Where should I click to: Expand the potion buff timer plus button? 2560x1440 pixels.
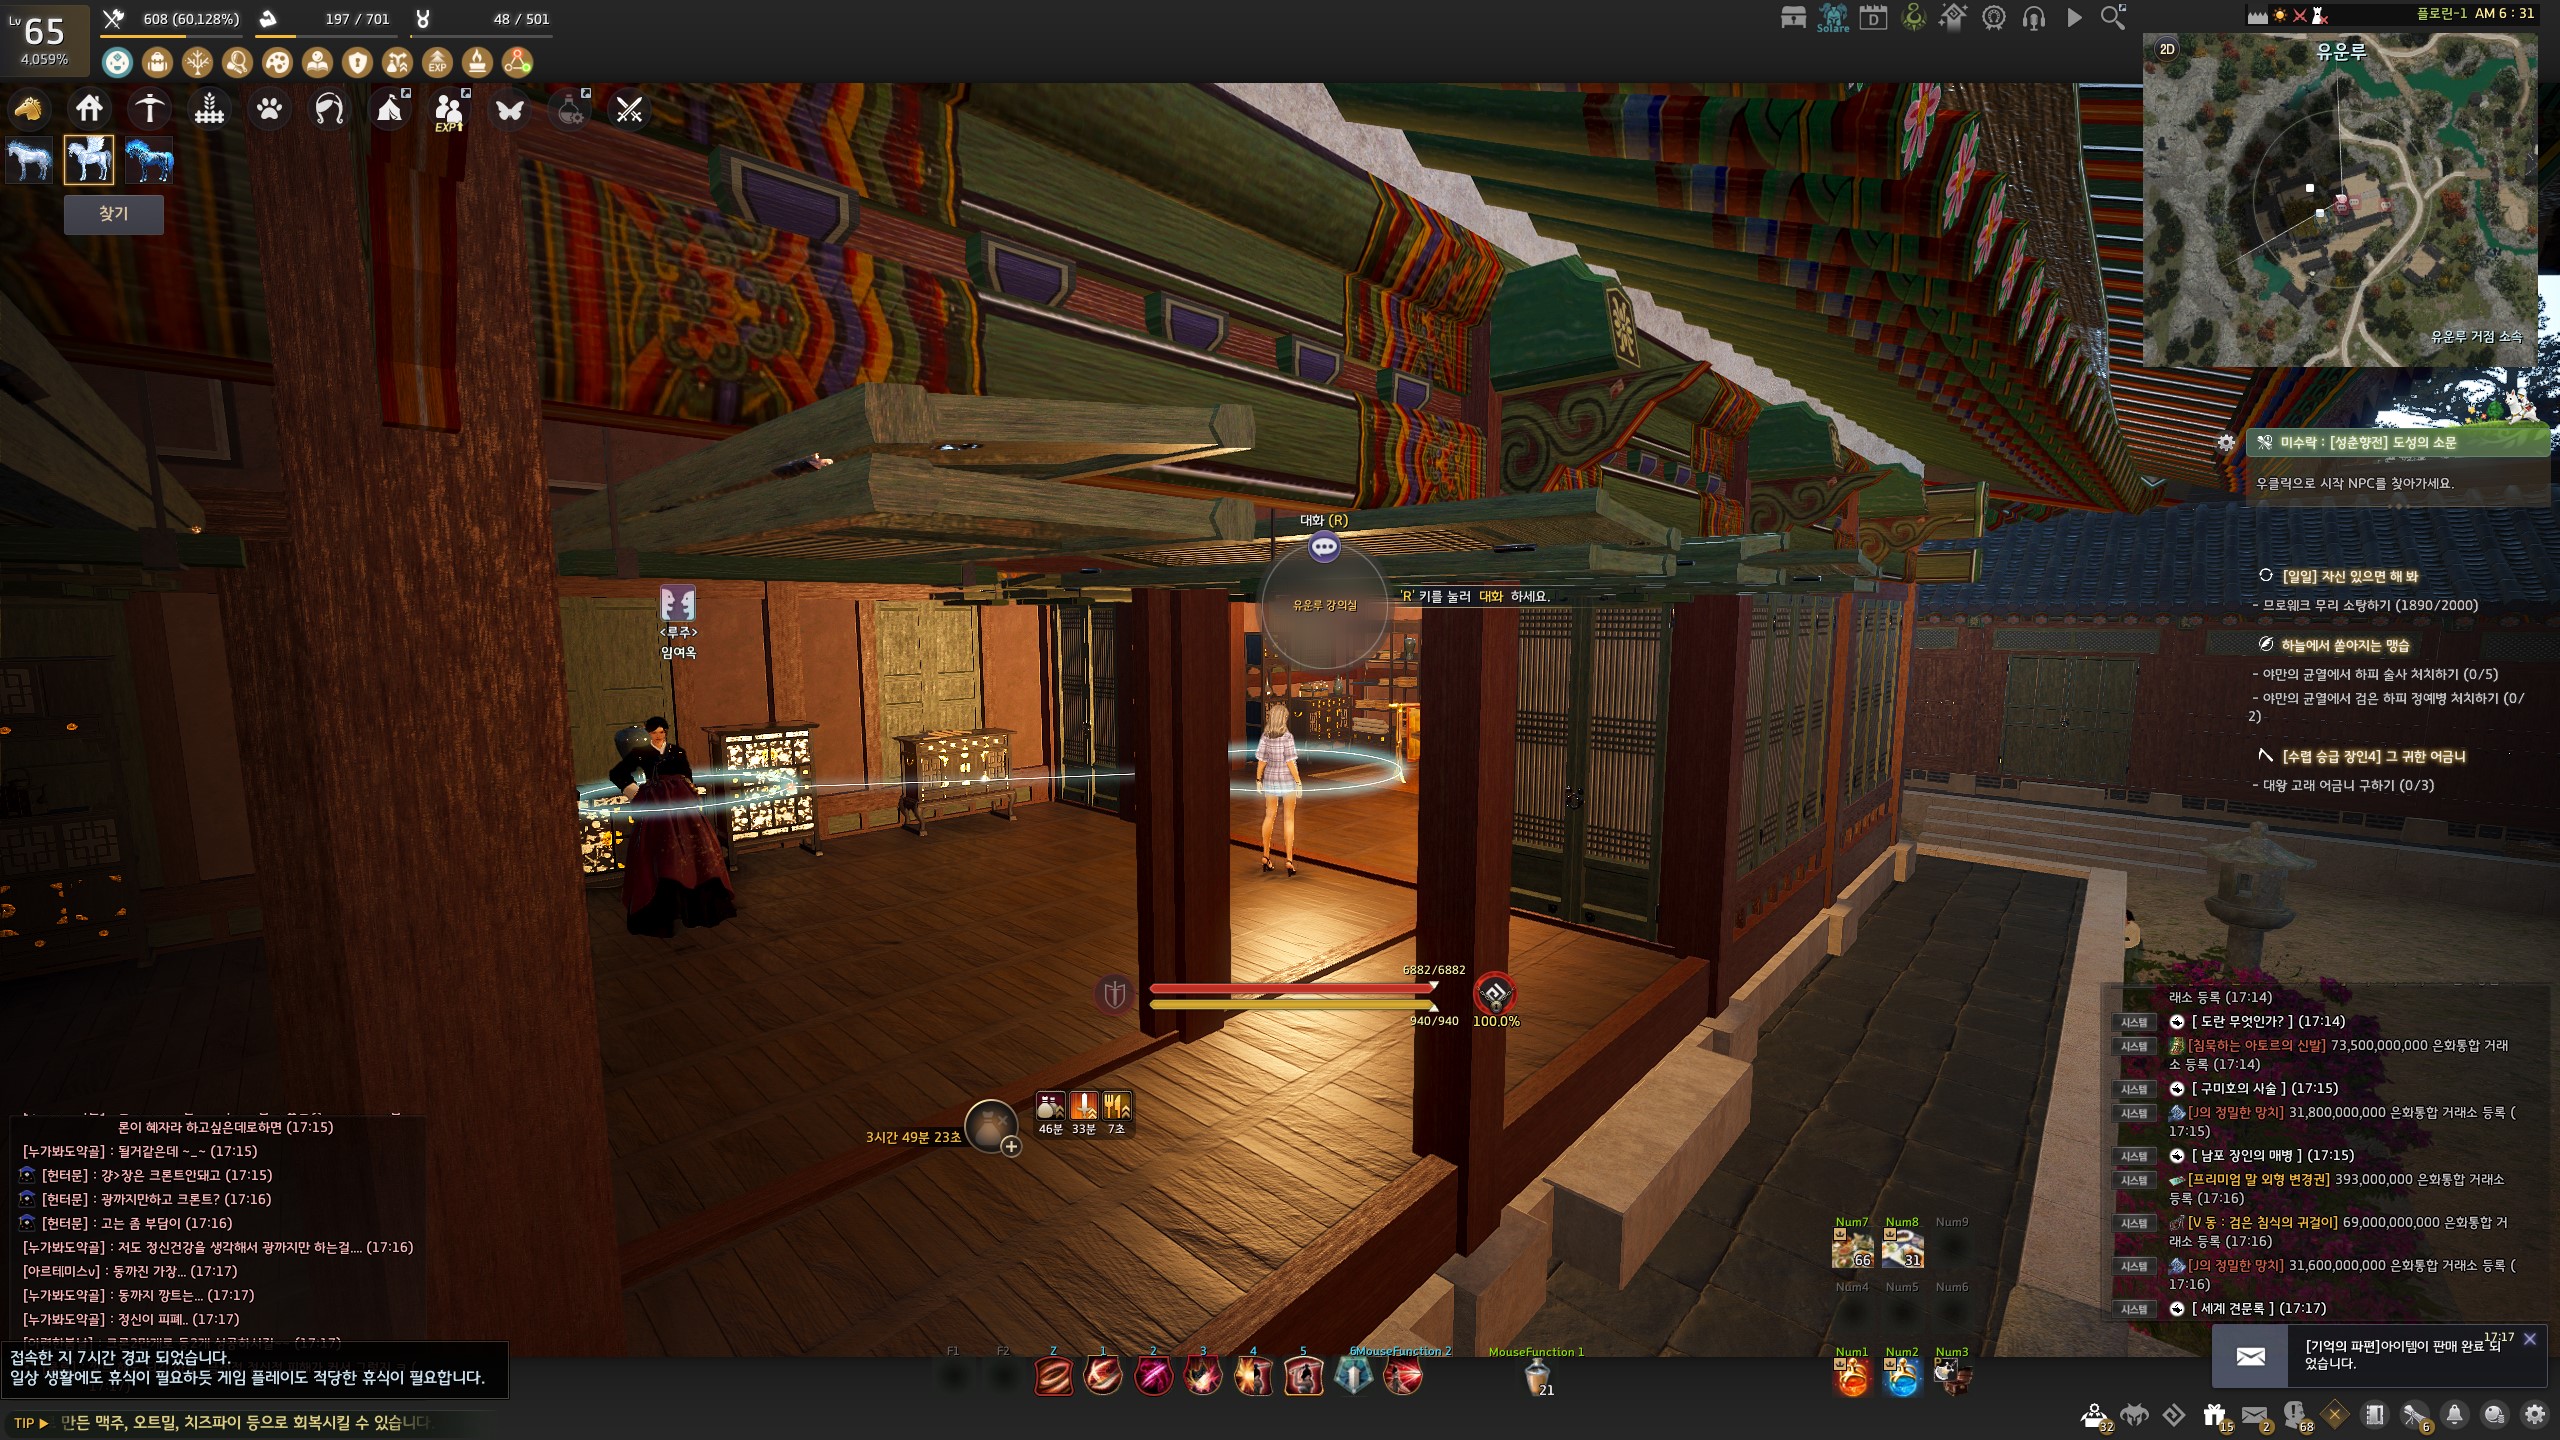point(1011,1147)
